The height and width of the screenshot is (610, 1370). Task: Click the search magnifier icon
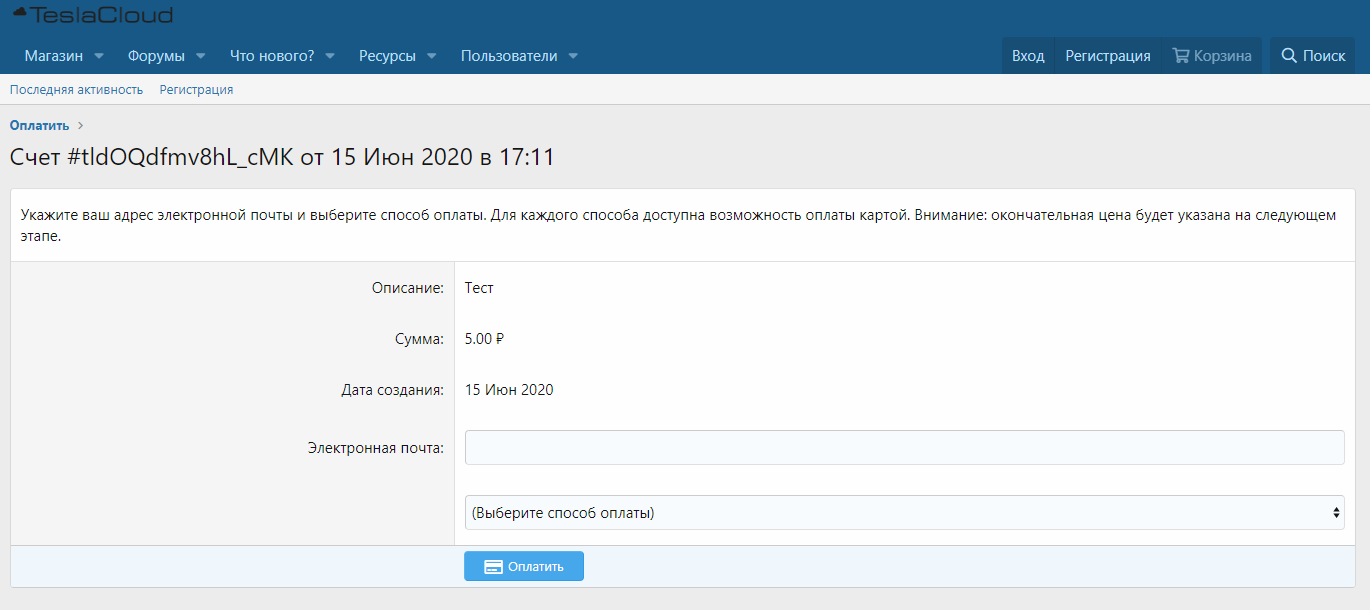point(1289,56)
